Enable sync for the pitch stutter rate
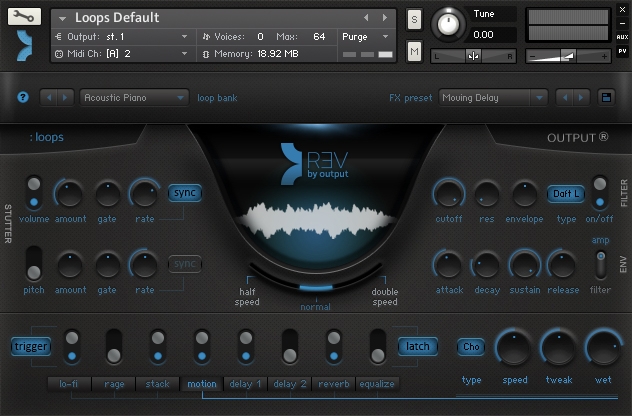 pyautogui.click(x=185, y=264)
